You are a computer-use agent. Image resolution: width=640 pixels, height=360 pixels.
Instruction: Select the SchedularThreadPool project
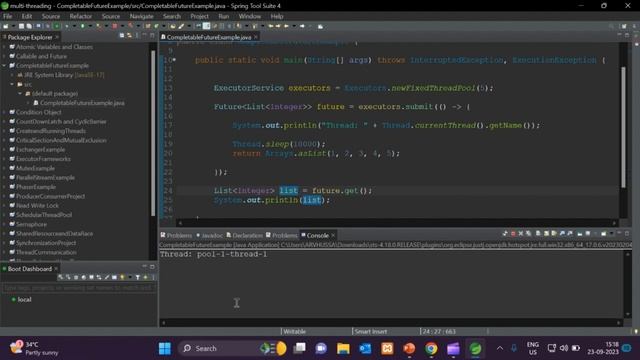pos(44,215)
